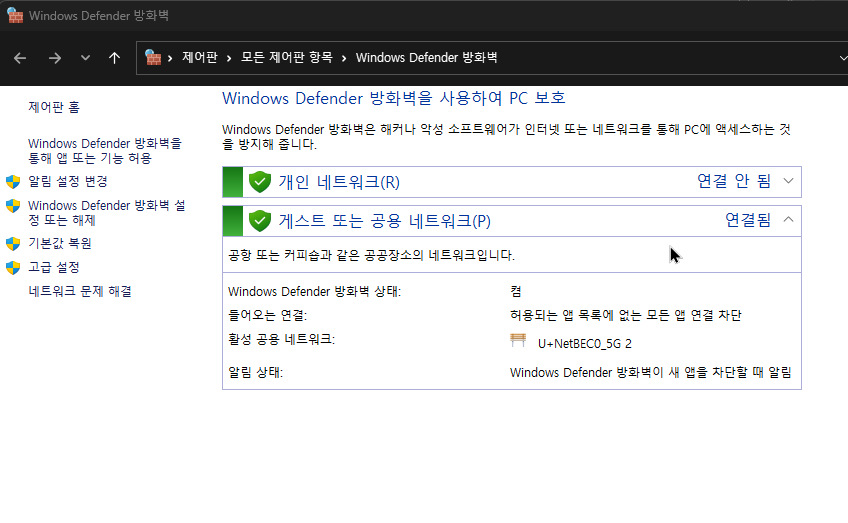The width and height of the screenshot is (848, 523).
Task: Click the 켬 firewall state value
Action: (x=515, y=292)
